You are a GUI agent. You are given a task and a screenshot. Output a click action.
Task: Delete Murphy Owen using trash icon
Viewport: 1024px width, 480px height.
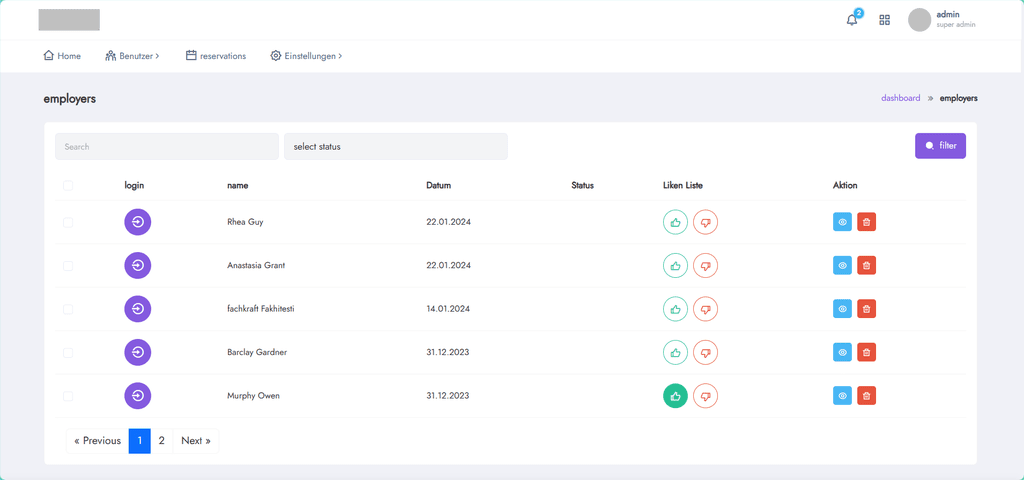click(867, 396)
